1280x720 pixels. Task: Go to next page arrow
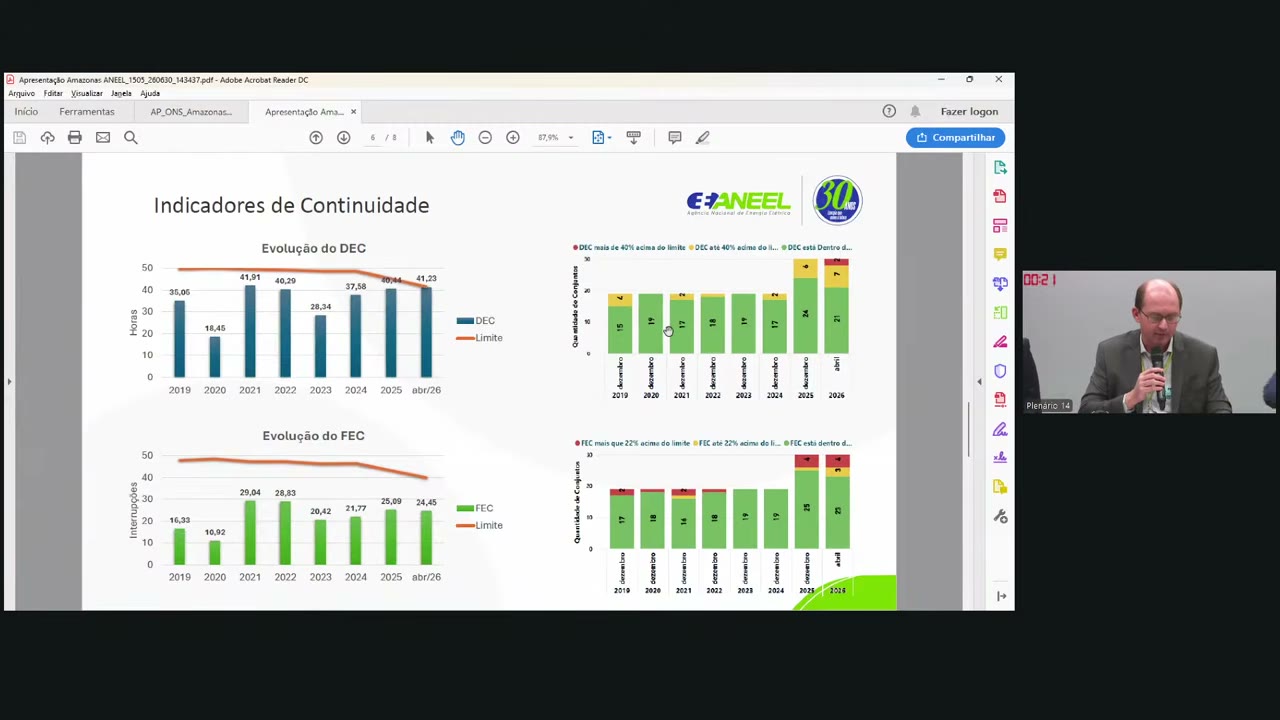[344, 137]
